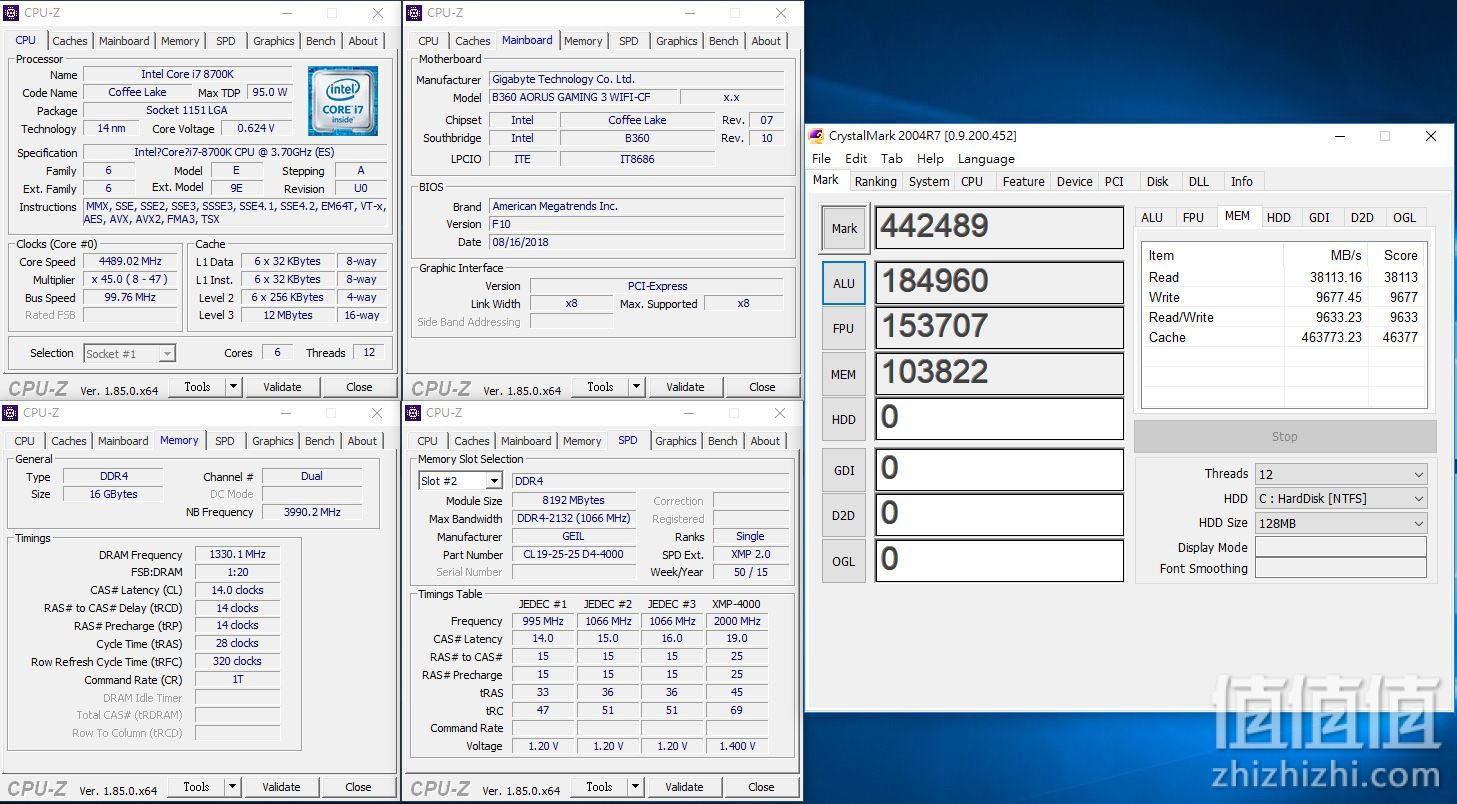Click CPU-Z icon in SPD window title
Image resolution: width=1457 pixels, height=804 pixels.
pyautogui.click(x=414, y=413)
